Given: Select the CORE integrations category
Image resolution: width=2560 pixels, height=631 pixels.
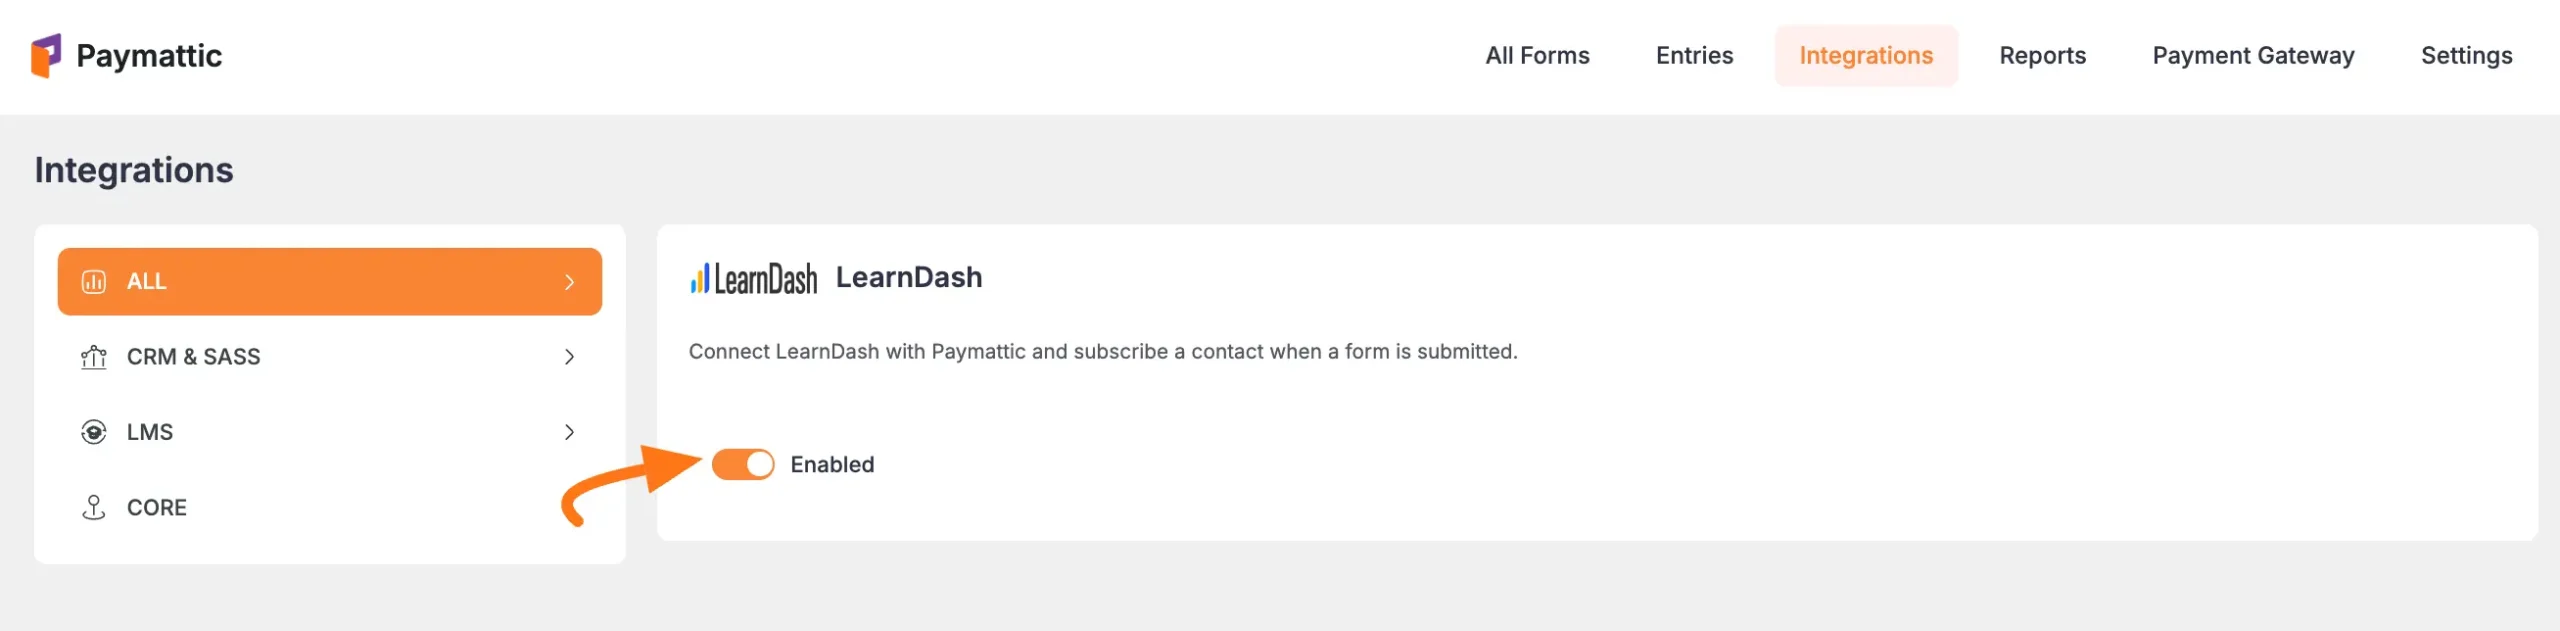Looking at the screenshot, I should tap(155, 507).
